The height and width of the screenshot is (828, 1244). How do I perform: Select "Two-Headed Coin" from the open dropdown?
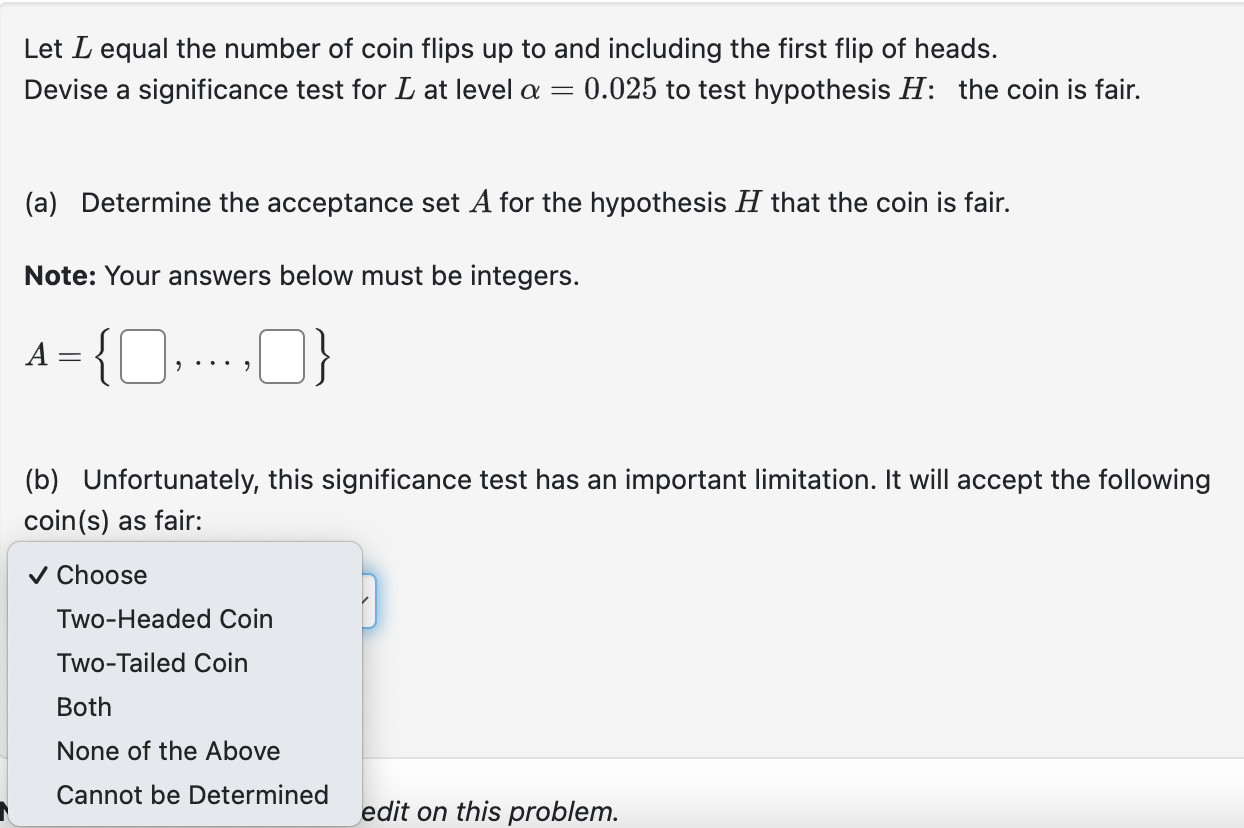tap(164, 618)
